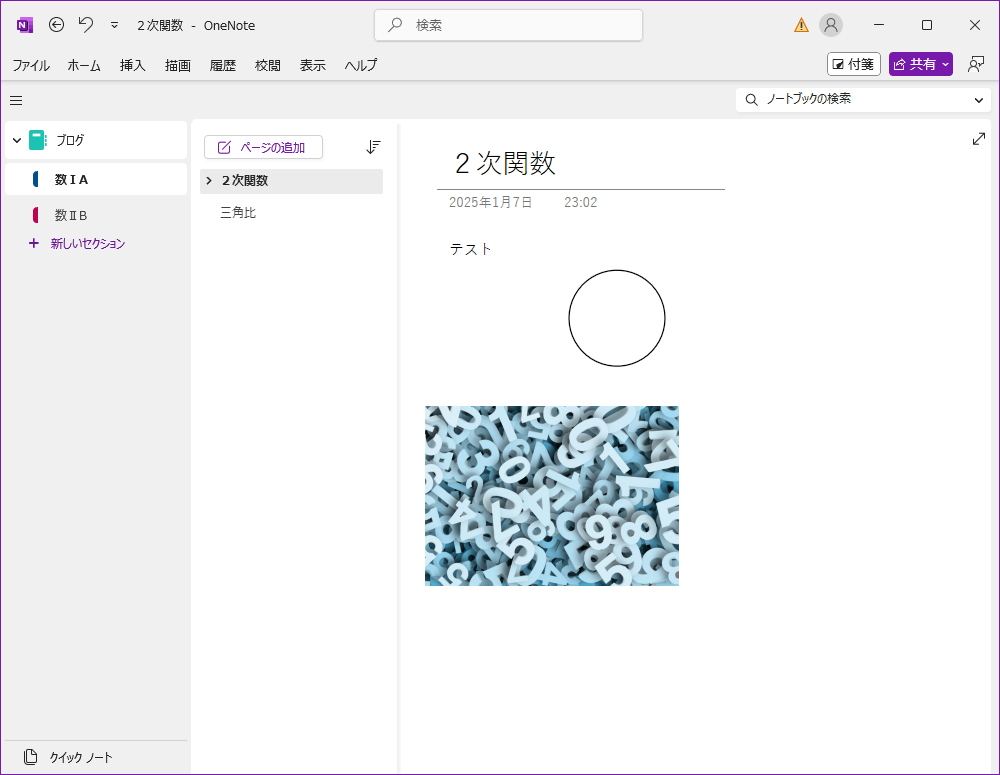The width and height of the screenshot is (1000, 775).
Task: Click the 検索 search box
Action: [508, 25]
